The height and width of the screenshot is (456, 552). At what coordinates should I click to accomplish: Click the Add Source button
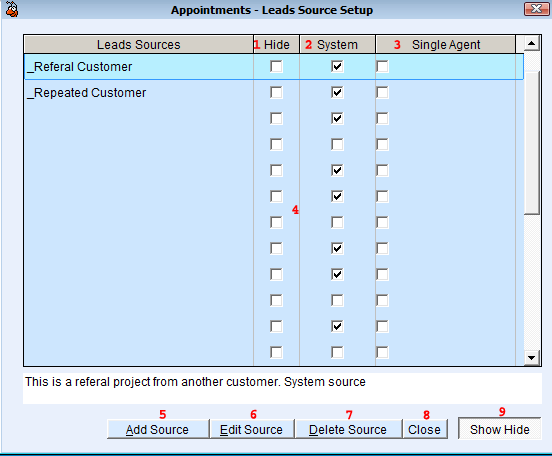[x=158, y=429]
